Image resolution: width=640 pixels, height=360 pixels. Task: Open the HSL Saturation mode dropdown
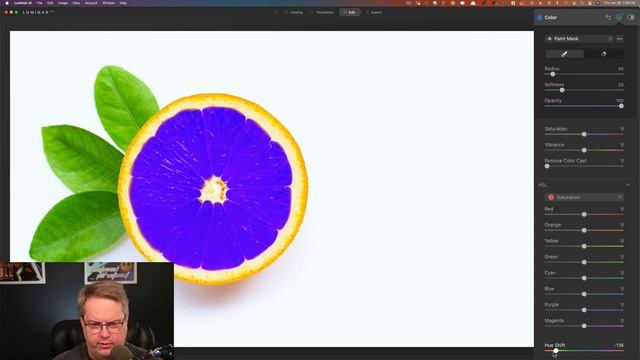584,197
